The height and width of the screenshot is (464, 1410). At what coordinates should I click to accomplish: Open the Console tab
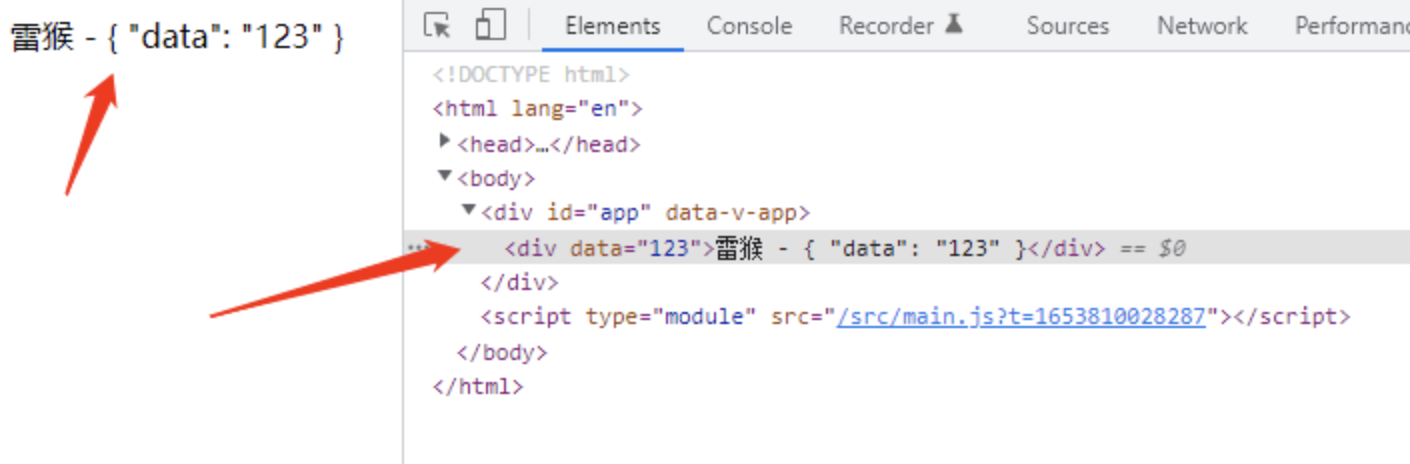tap(748, 26)
